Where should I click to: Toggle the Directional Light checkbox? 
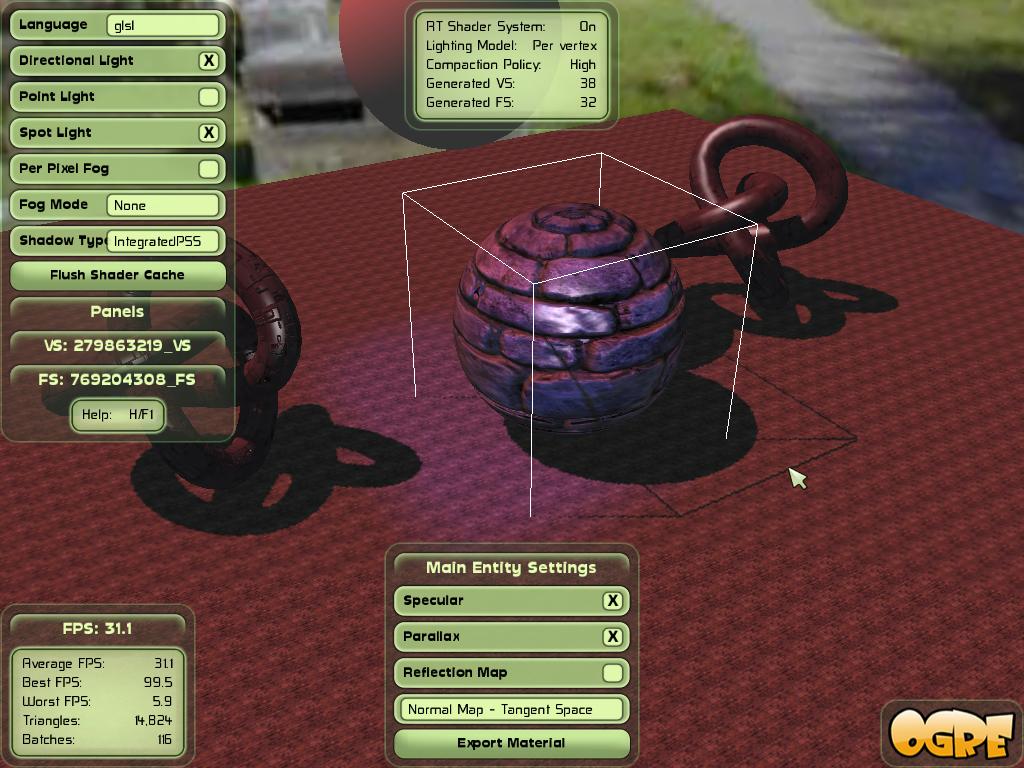[208, 61]
